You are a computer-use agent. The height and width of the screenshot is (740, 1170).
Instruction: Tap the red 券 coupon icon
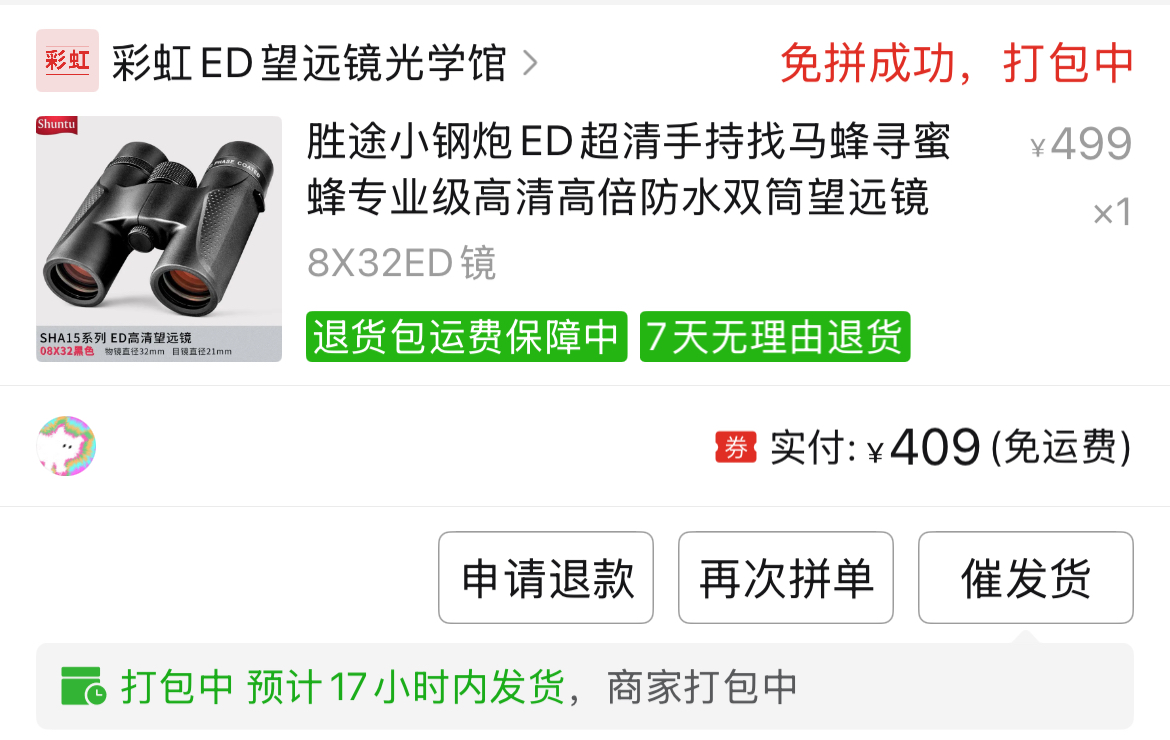(736, 448)
